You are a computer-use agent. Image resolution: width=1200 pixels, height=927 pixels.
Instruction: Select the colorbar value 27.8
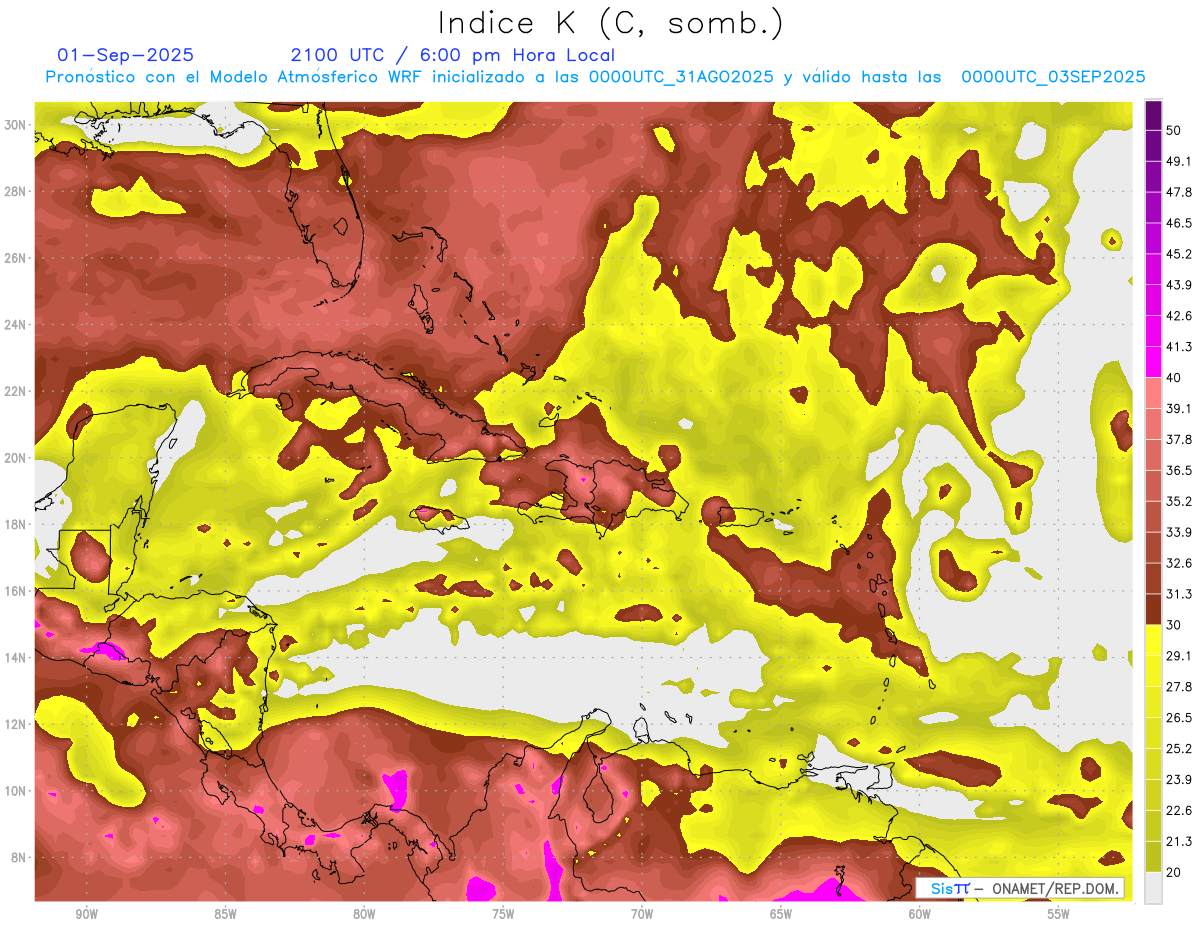tap(1178, 687)
